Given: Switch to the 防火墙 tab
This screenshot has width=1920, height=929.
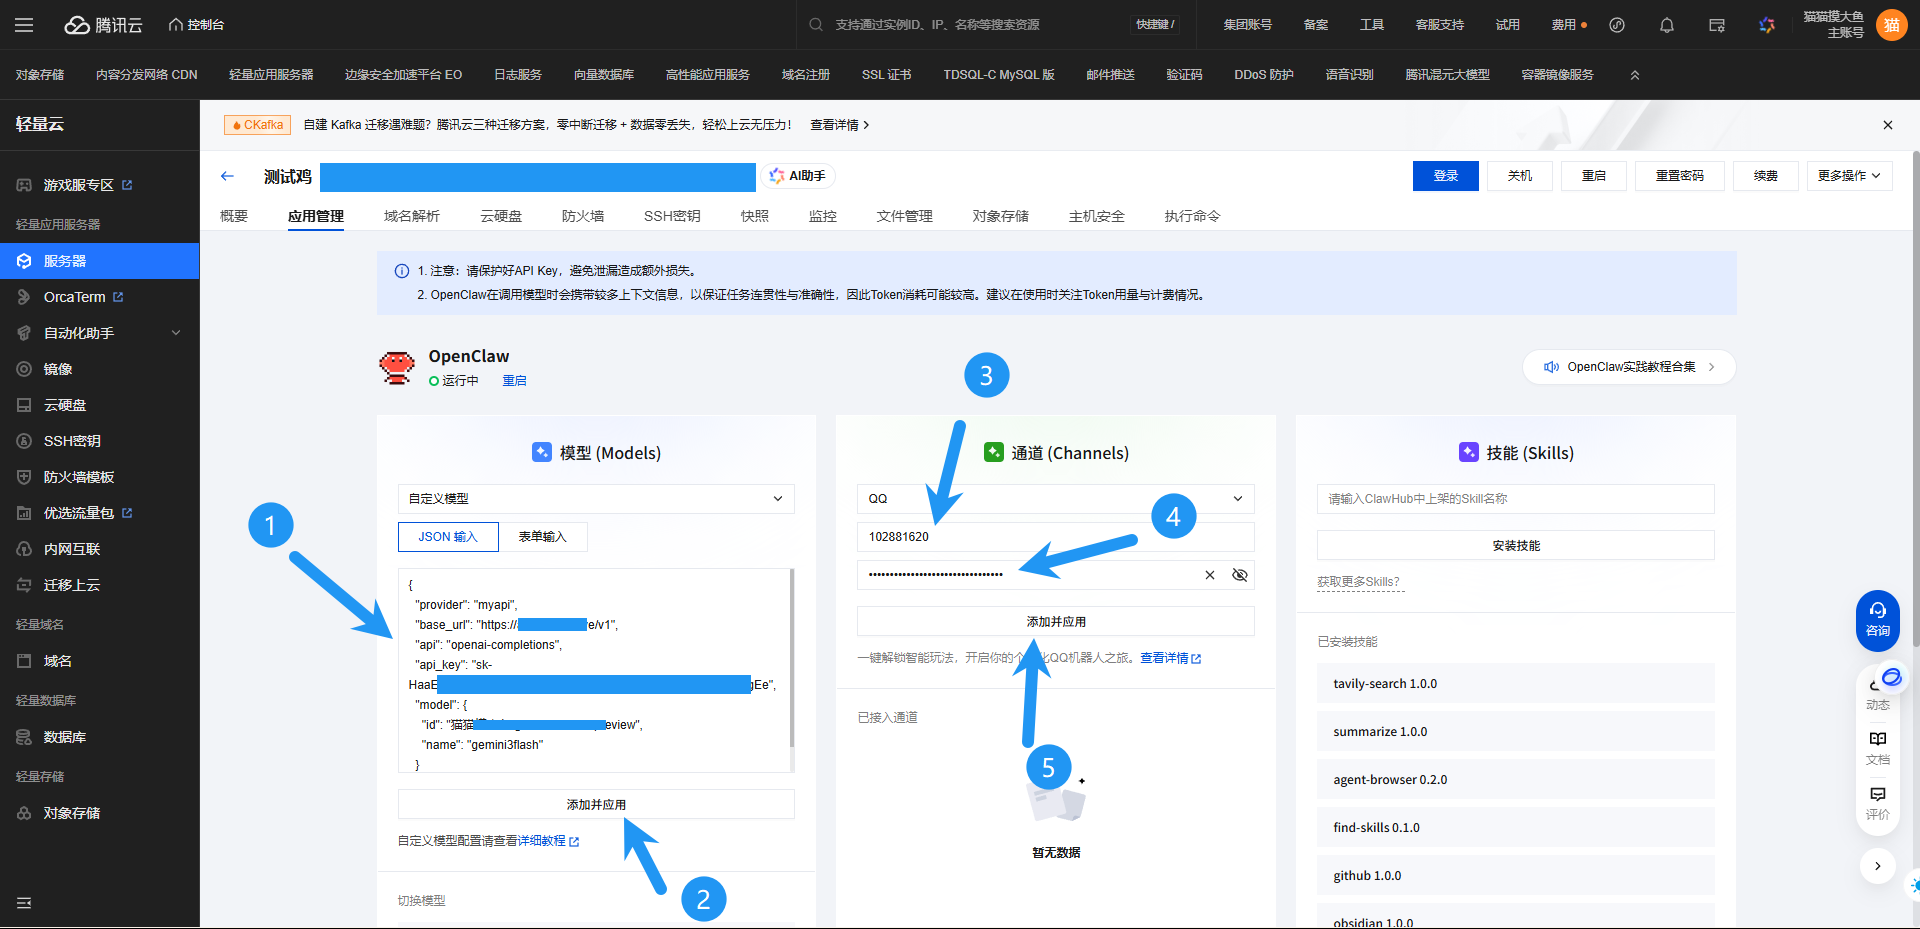Looking at the screenshot, I should tap(582, 216).
